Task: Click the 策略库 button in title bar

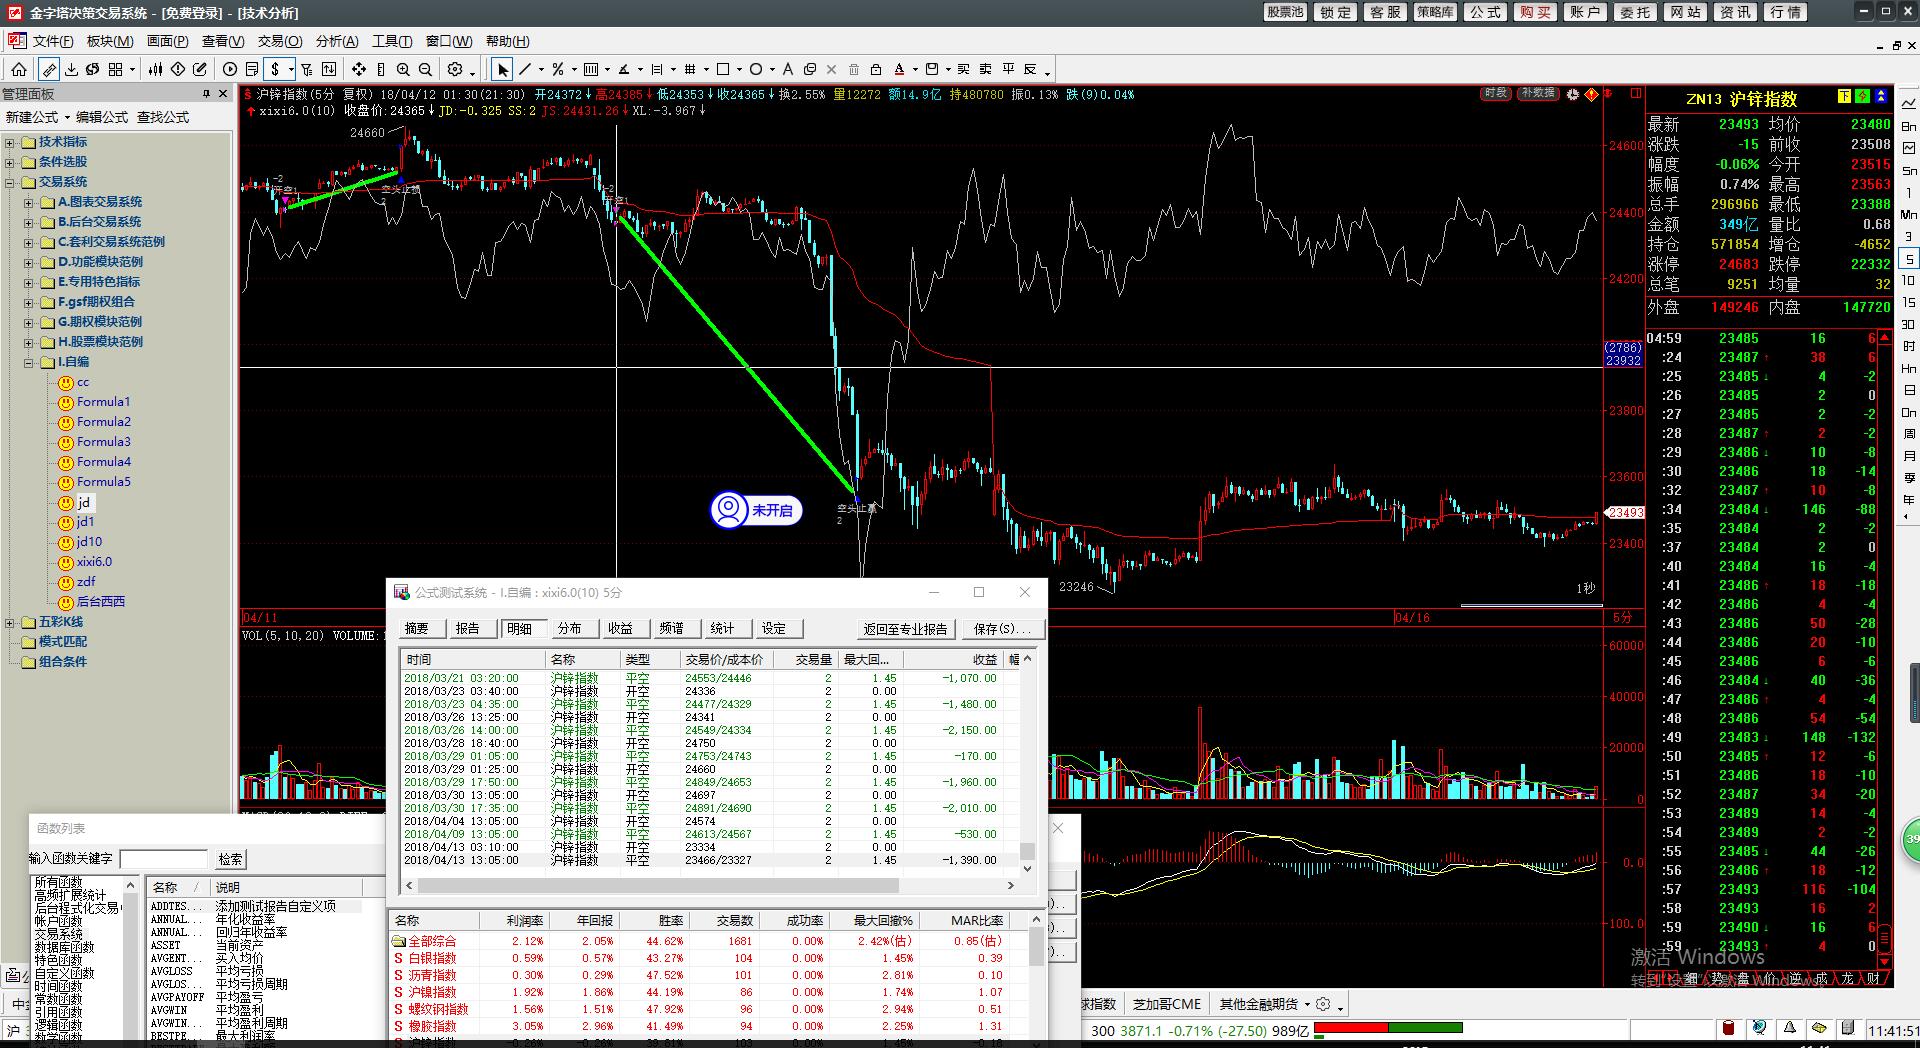Action: pos(1435,12)
